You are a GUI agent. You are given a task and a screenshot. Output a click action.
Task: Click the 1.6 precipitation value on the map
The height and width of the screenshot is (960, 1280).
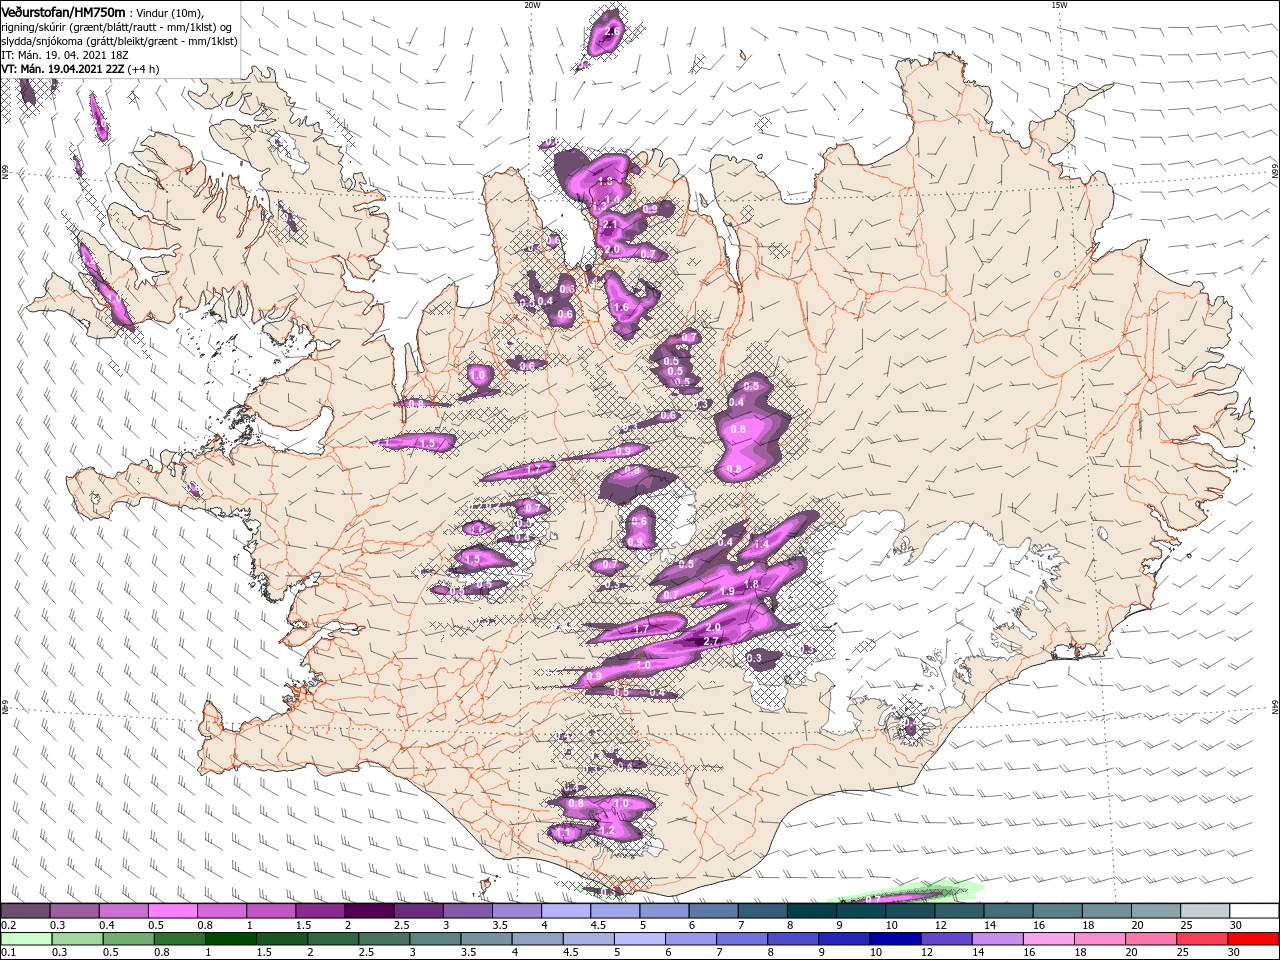[621, 308]
